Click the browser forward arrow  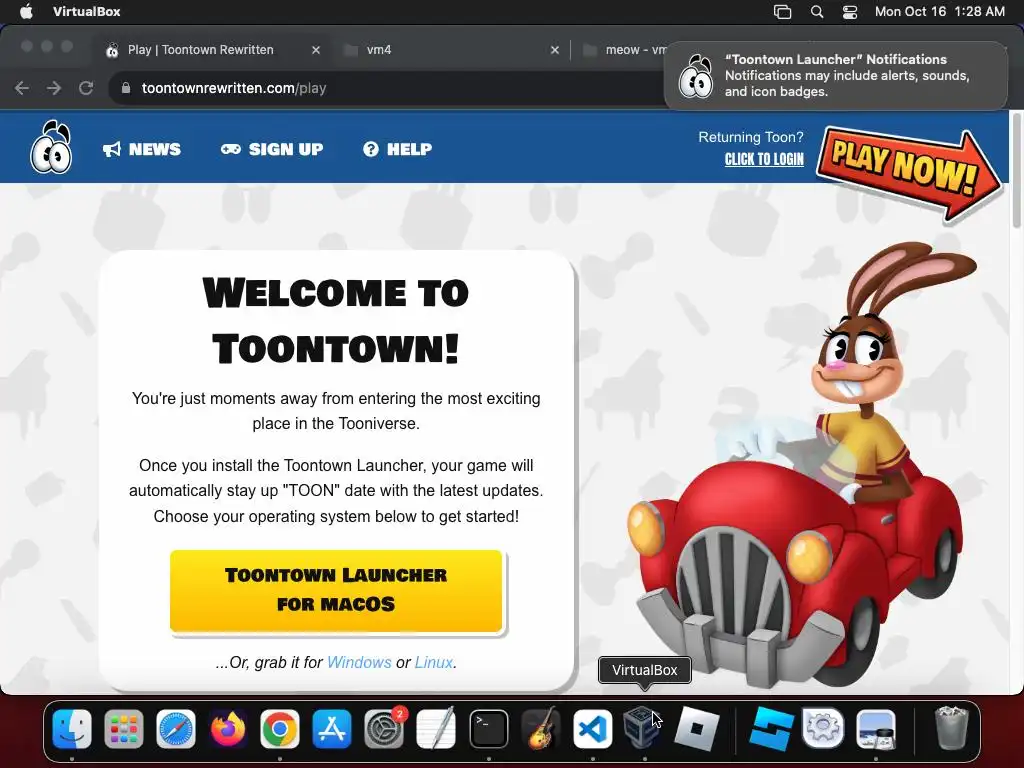click(x=54, y=88)
